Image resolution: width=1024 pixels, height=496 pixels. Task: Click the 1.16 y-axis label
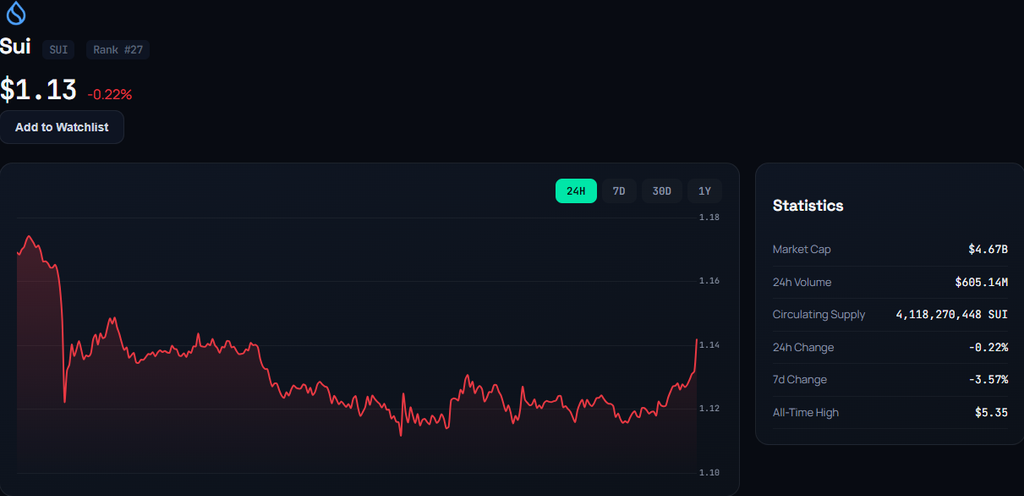coord(709,281)
